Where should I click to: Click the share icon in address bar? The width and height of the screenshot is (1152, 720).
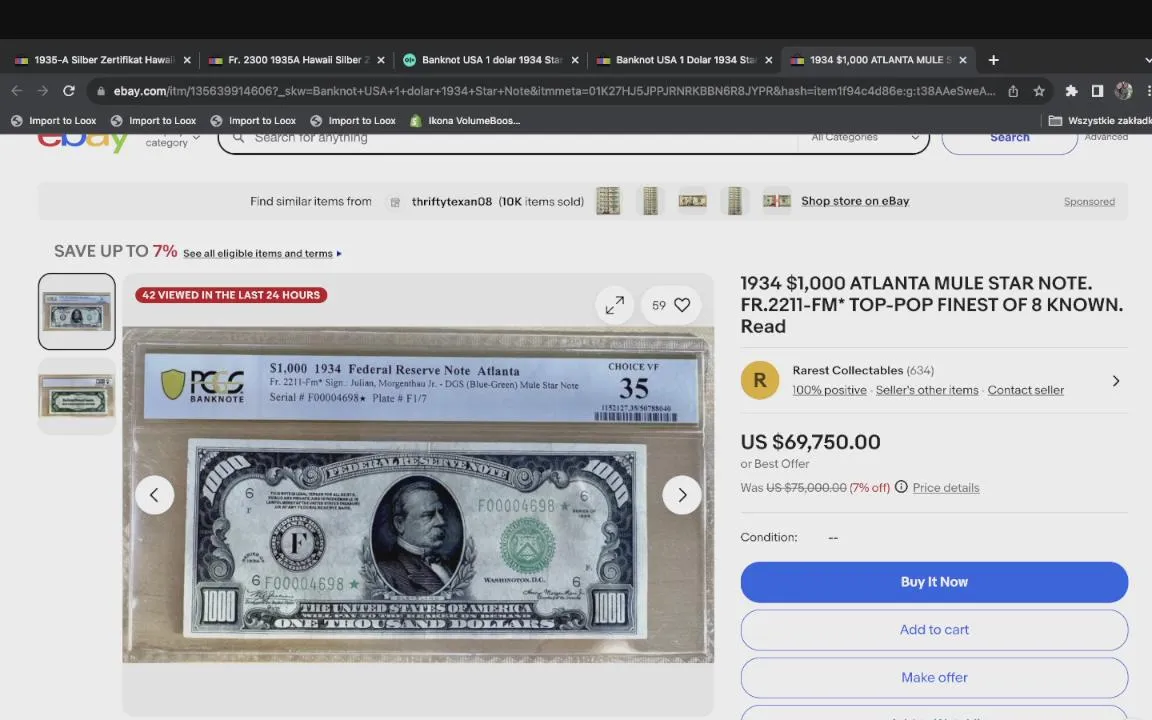[x=1013, y=91]
